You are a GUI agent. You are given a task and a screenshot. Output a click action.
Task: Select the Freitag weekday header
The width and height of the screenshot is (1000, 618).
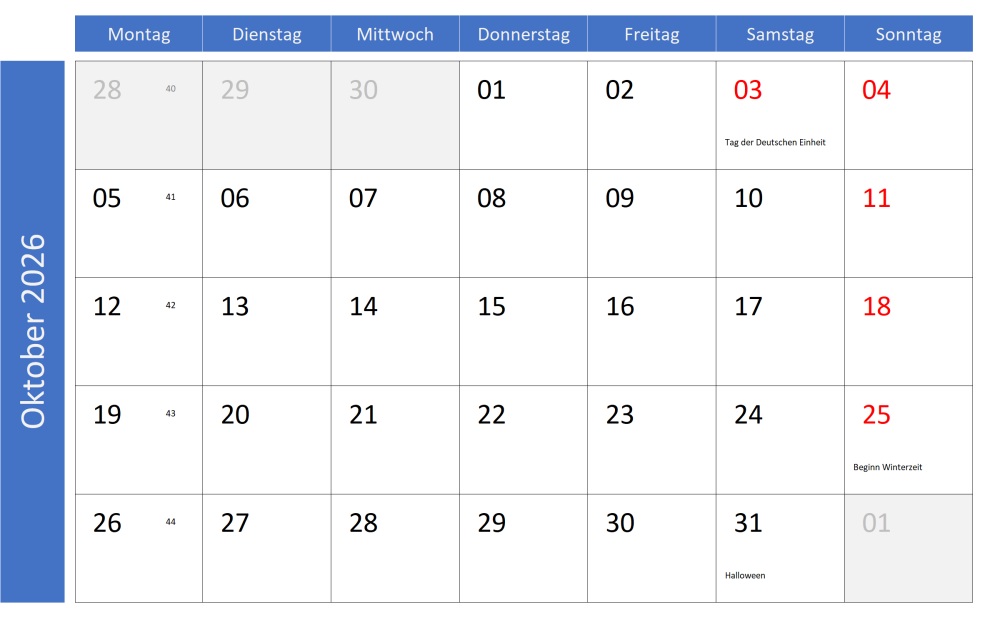(x=651, y=34)
